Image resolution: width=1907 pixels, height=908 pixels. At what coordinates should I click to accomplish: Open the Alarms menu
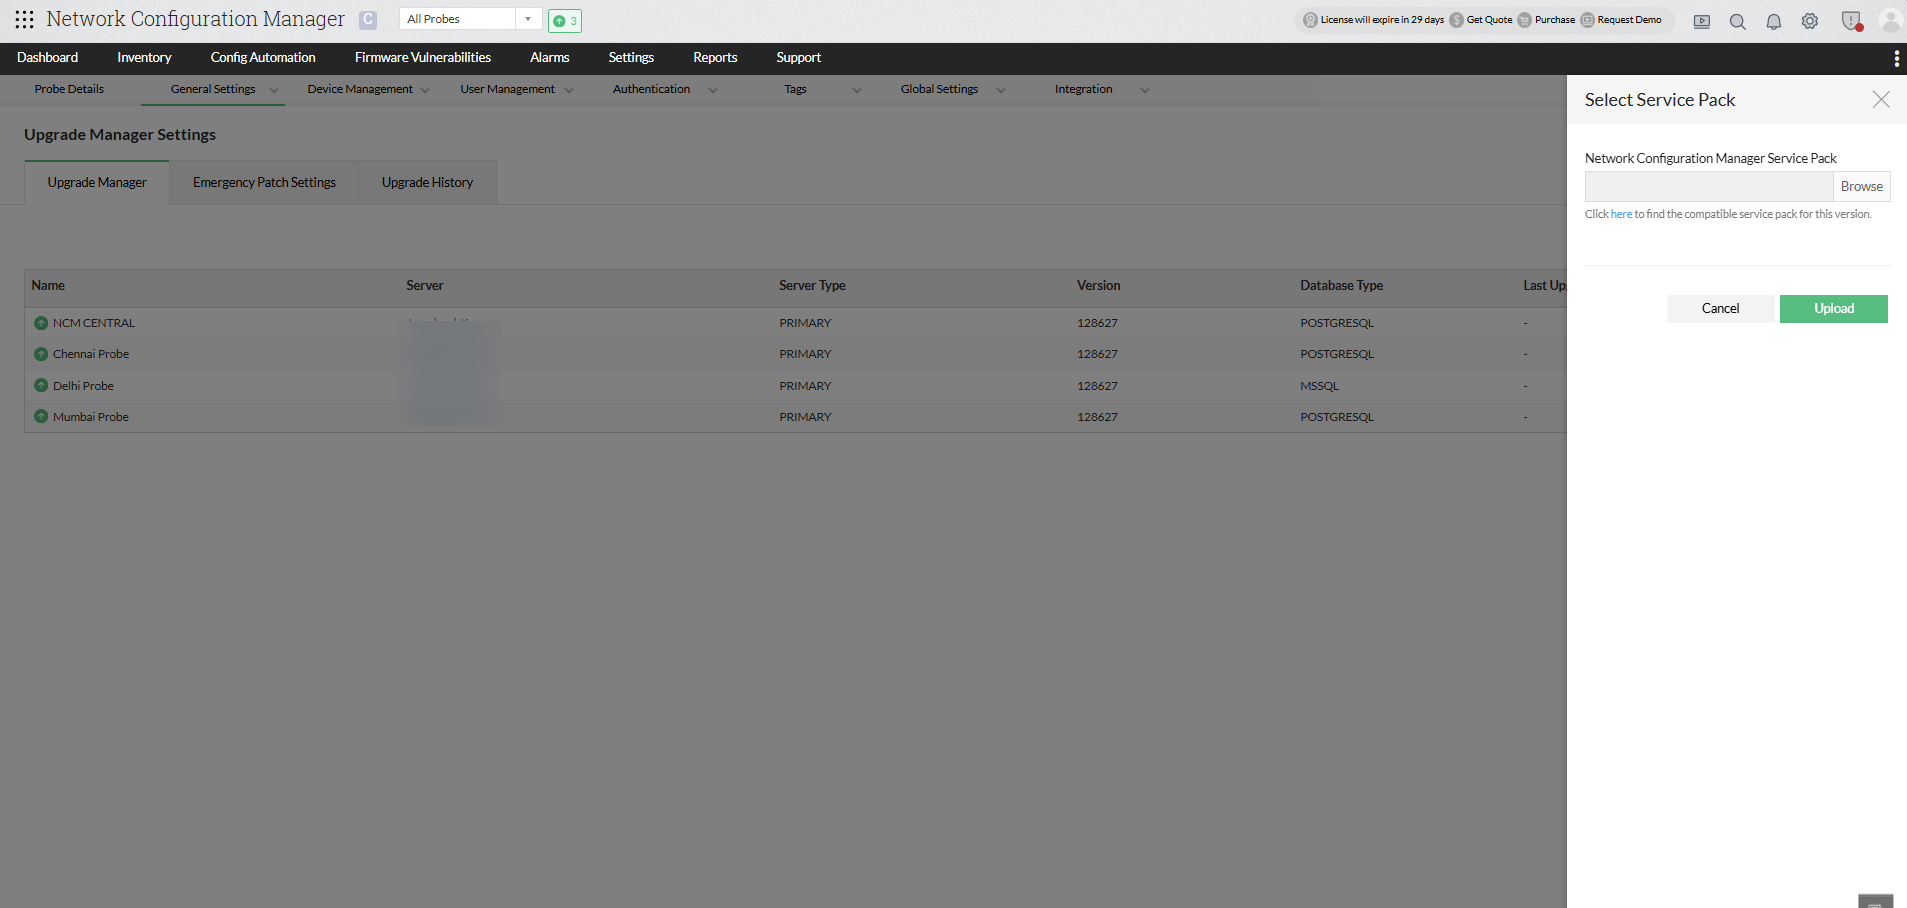pyautogui.click(x=550, y=58)
